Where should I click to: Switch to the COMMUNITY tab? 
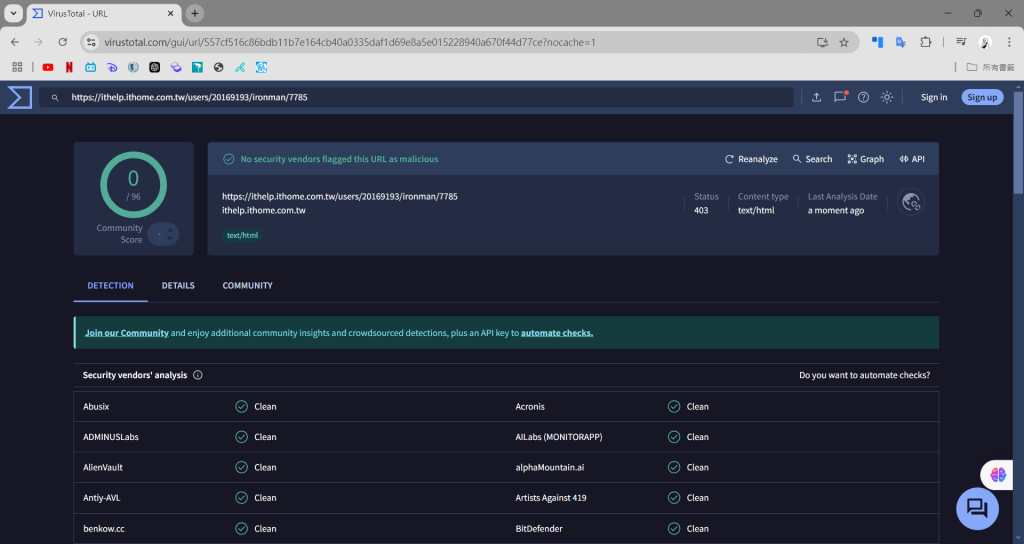tap(248, 285)
